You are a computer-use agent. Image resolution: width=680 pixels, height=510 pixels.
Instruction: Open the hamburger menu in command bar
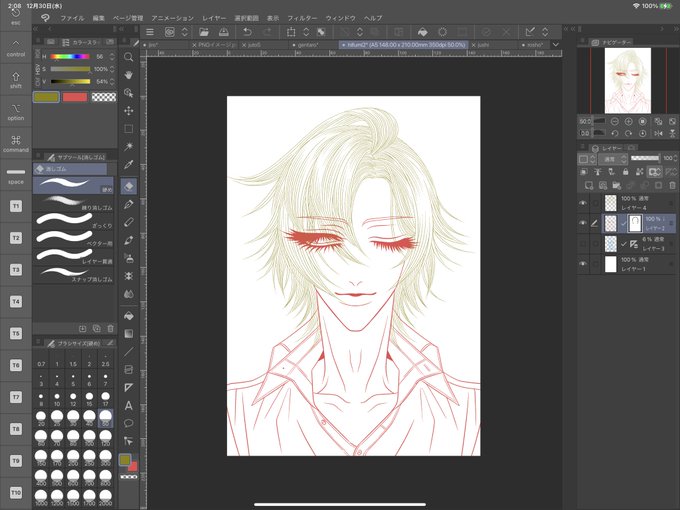click(x=150, y=32)
